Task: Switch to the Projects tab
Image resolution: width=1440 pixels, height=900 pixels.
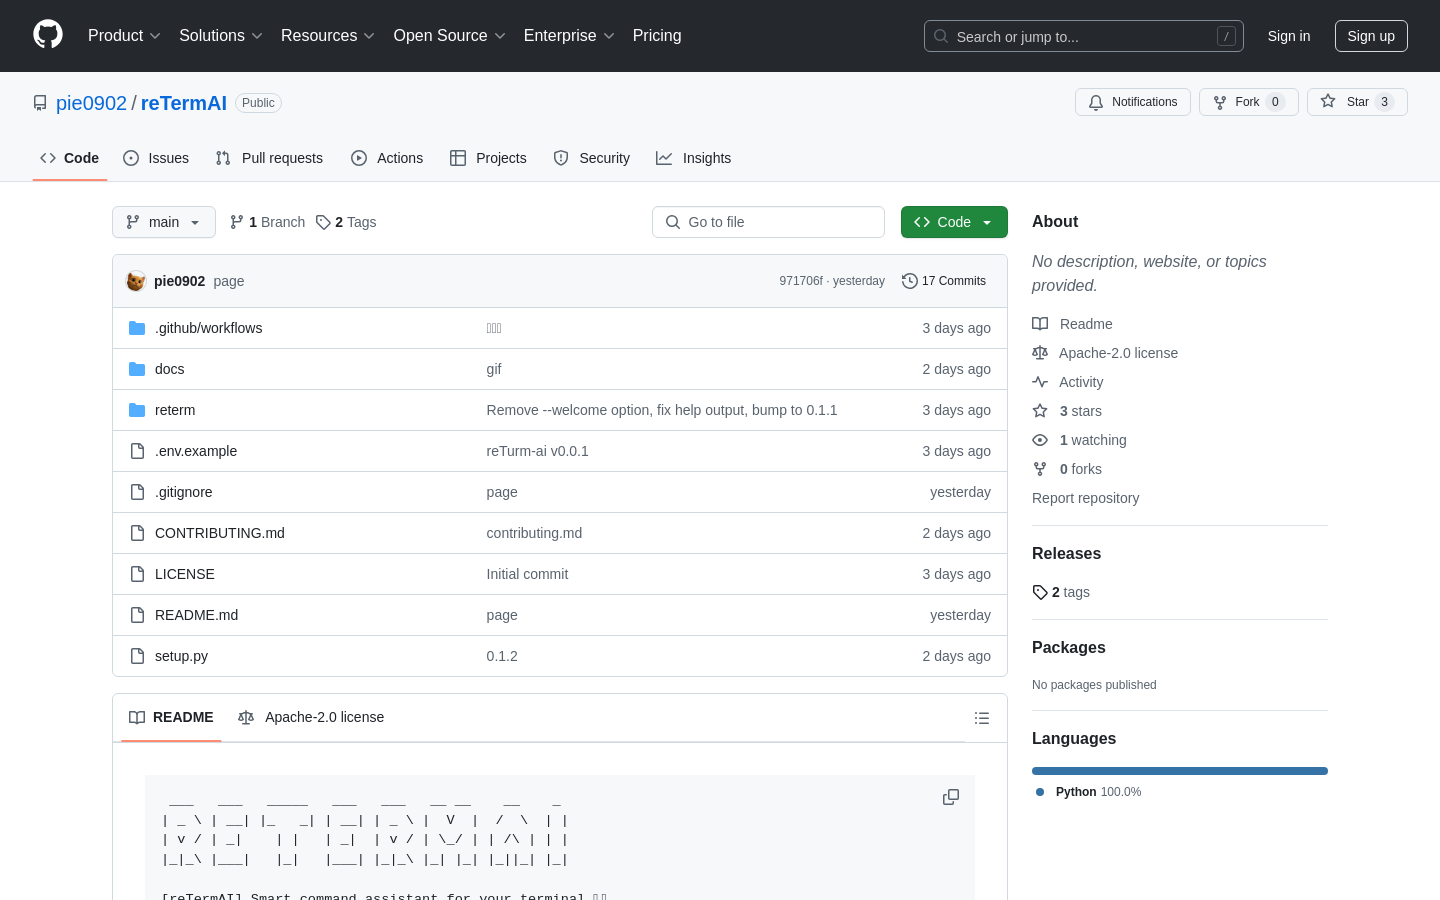Action: tap(488, 158)
